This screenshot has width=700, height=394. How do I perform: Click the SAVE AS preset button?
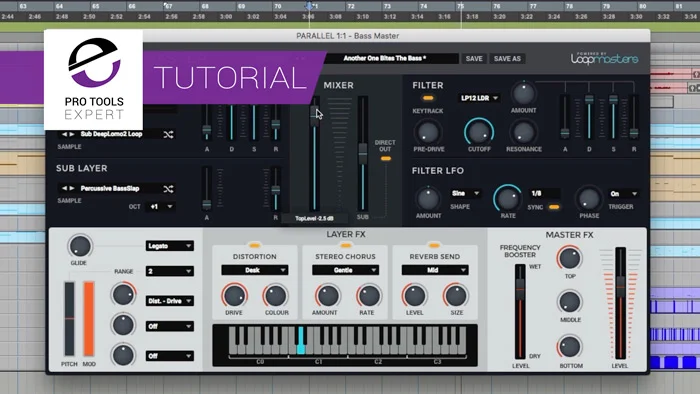point(507,58)
